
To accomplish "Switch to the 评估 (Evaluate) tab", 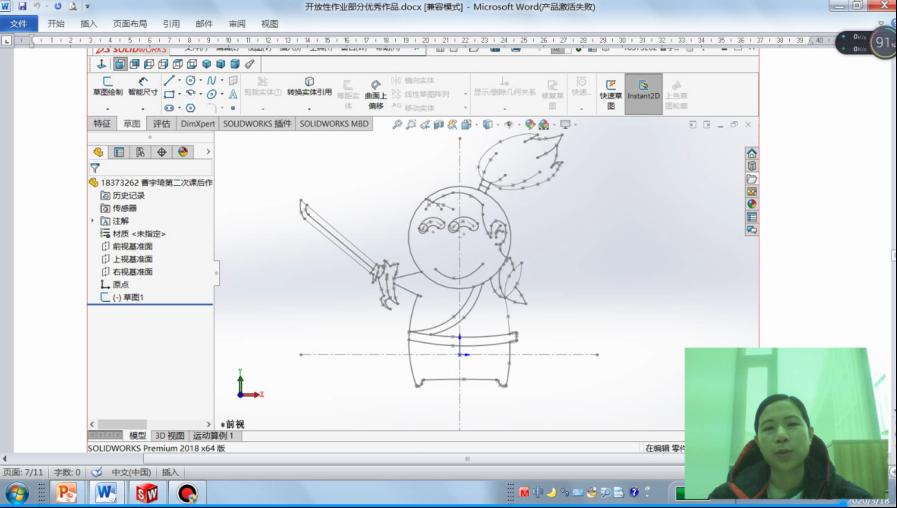I will [x=161, y=124].
